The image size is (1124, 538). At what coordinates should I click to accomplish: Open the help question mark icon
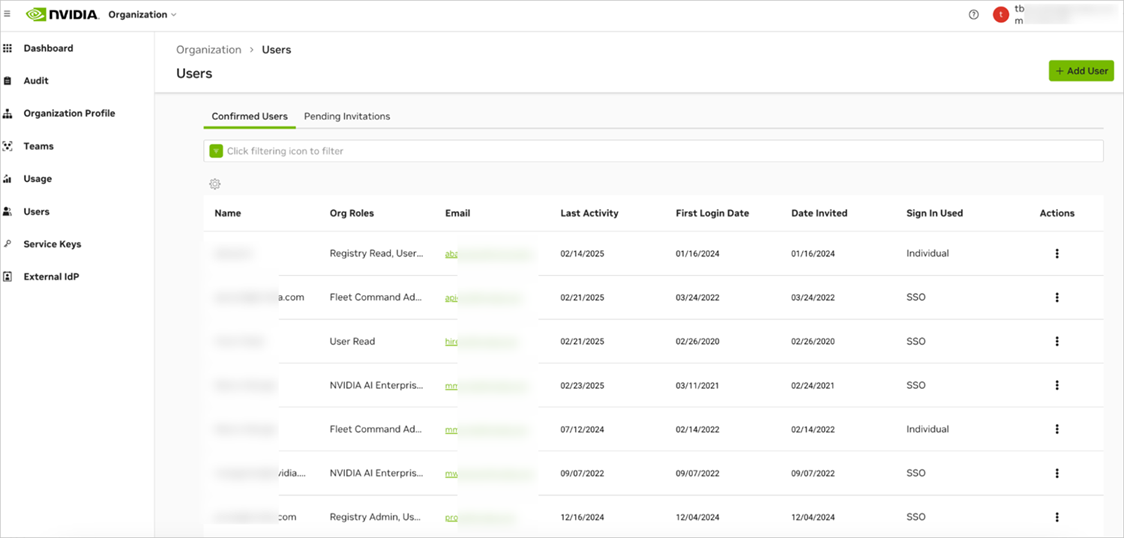coord(973,14)
